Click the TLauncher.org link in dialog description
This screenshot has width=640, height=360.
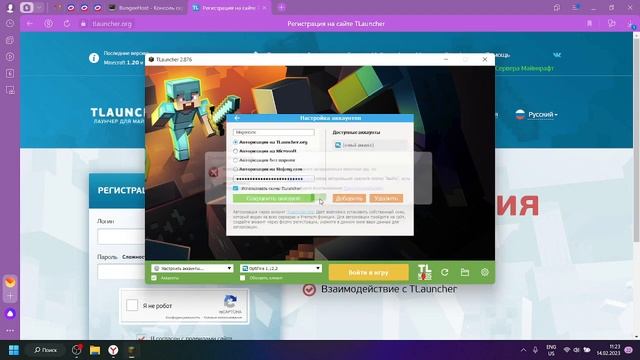[x=300, y=212]
